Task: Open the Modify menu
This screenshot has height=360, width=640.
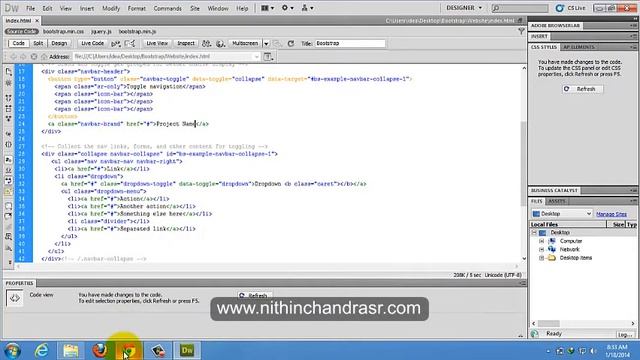Action: [x=111, y=8]
